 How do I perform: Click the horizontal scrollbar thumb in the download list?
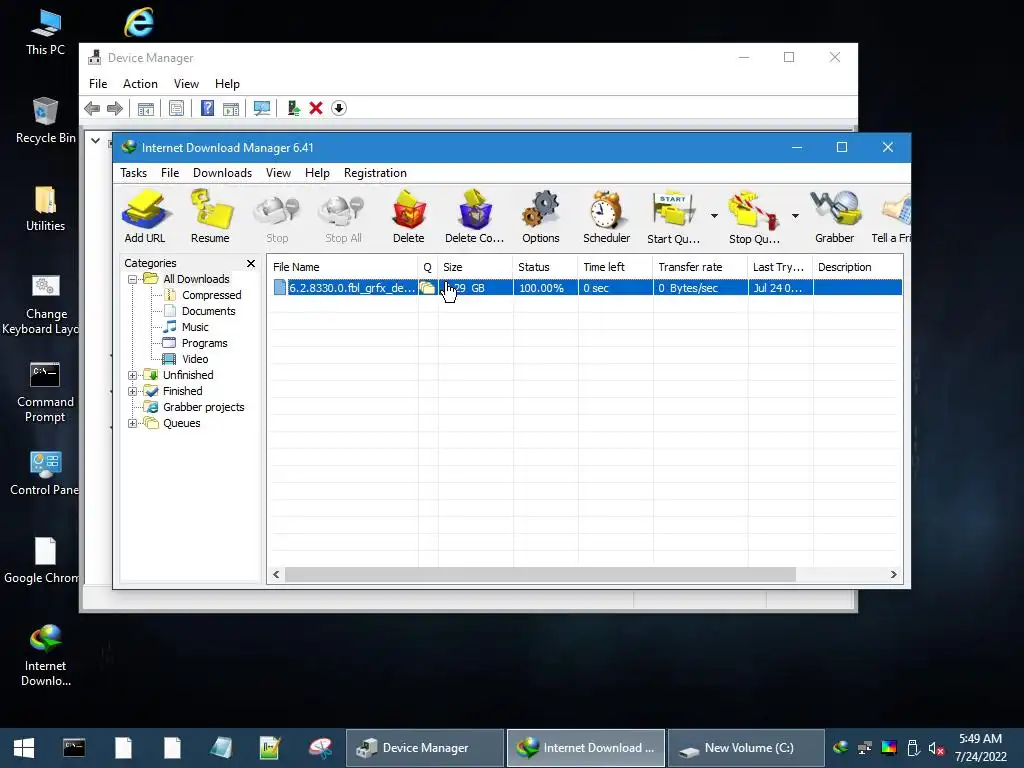coord(540,575)
